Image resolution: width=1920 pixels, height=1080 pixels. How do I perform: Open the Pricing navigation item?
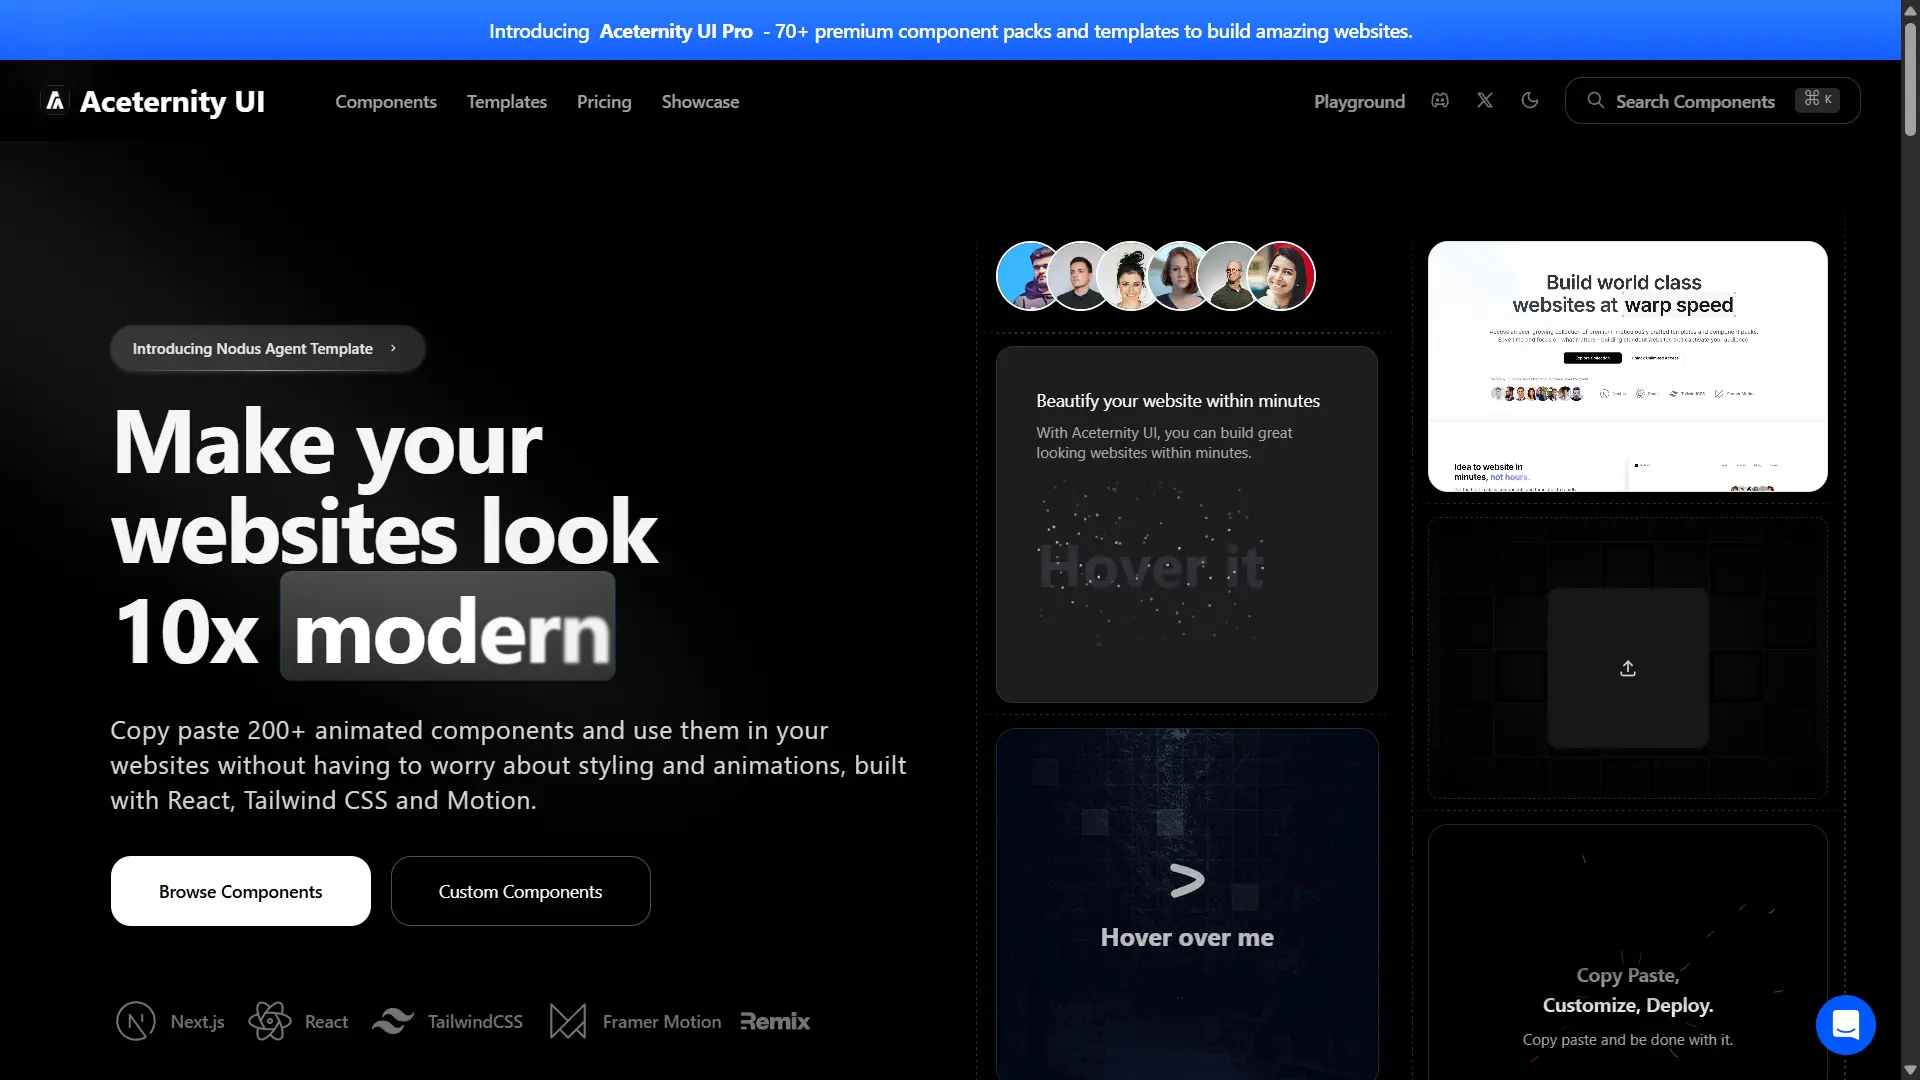(x=603, y=101)
